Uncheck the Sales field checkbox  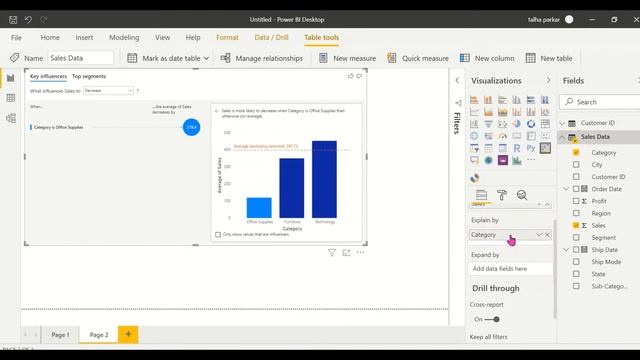[x=576, y=225]
